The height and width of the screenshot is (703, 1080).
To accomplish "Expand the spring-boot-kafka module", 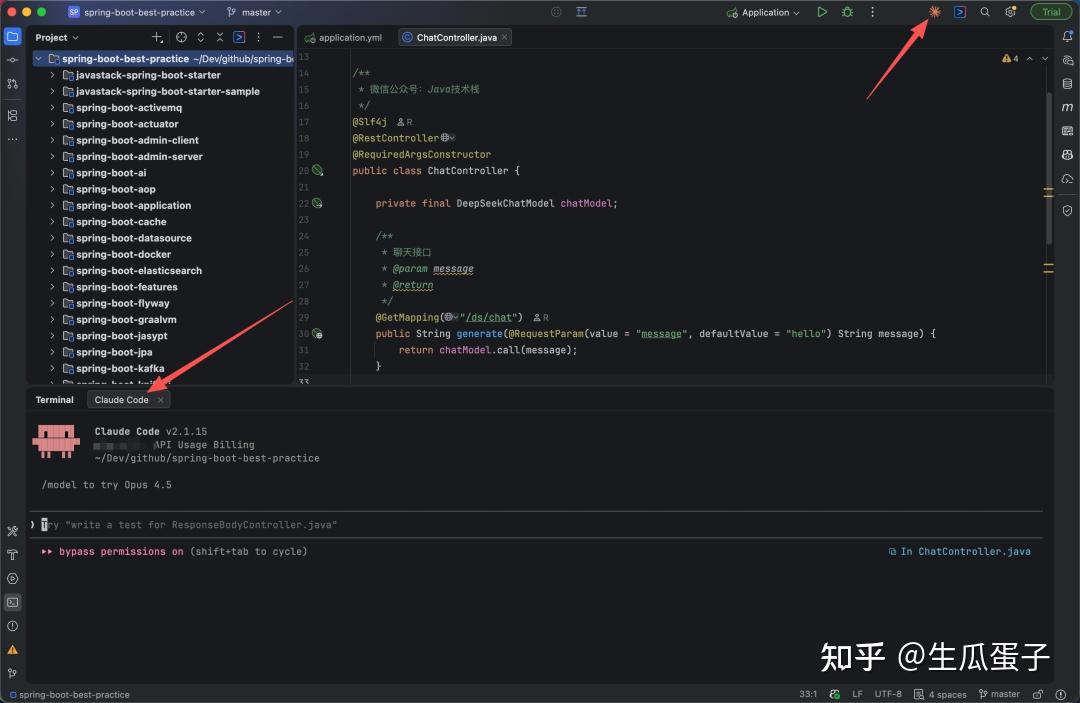I will click(52, 368).
